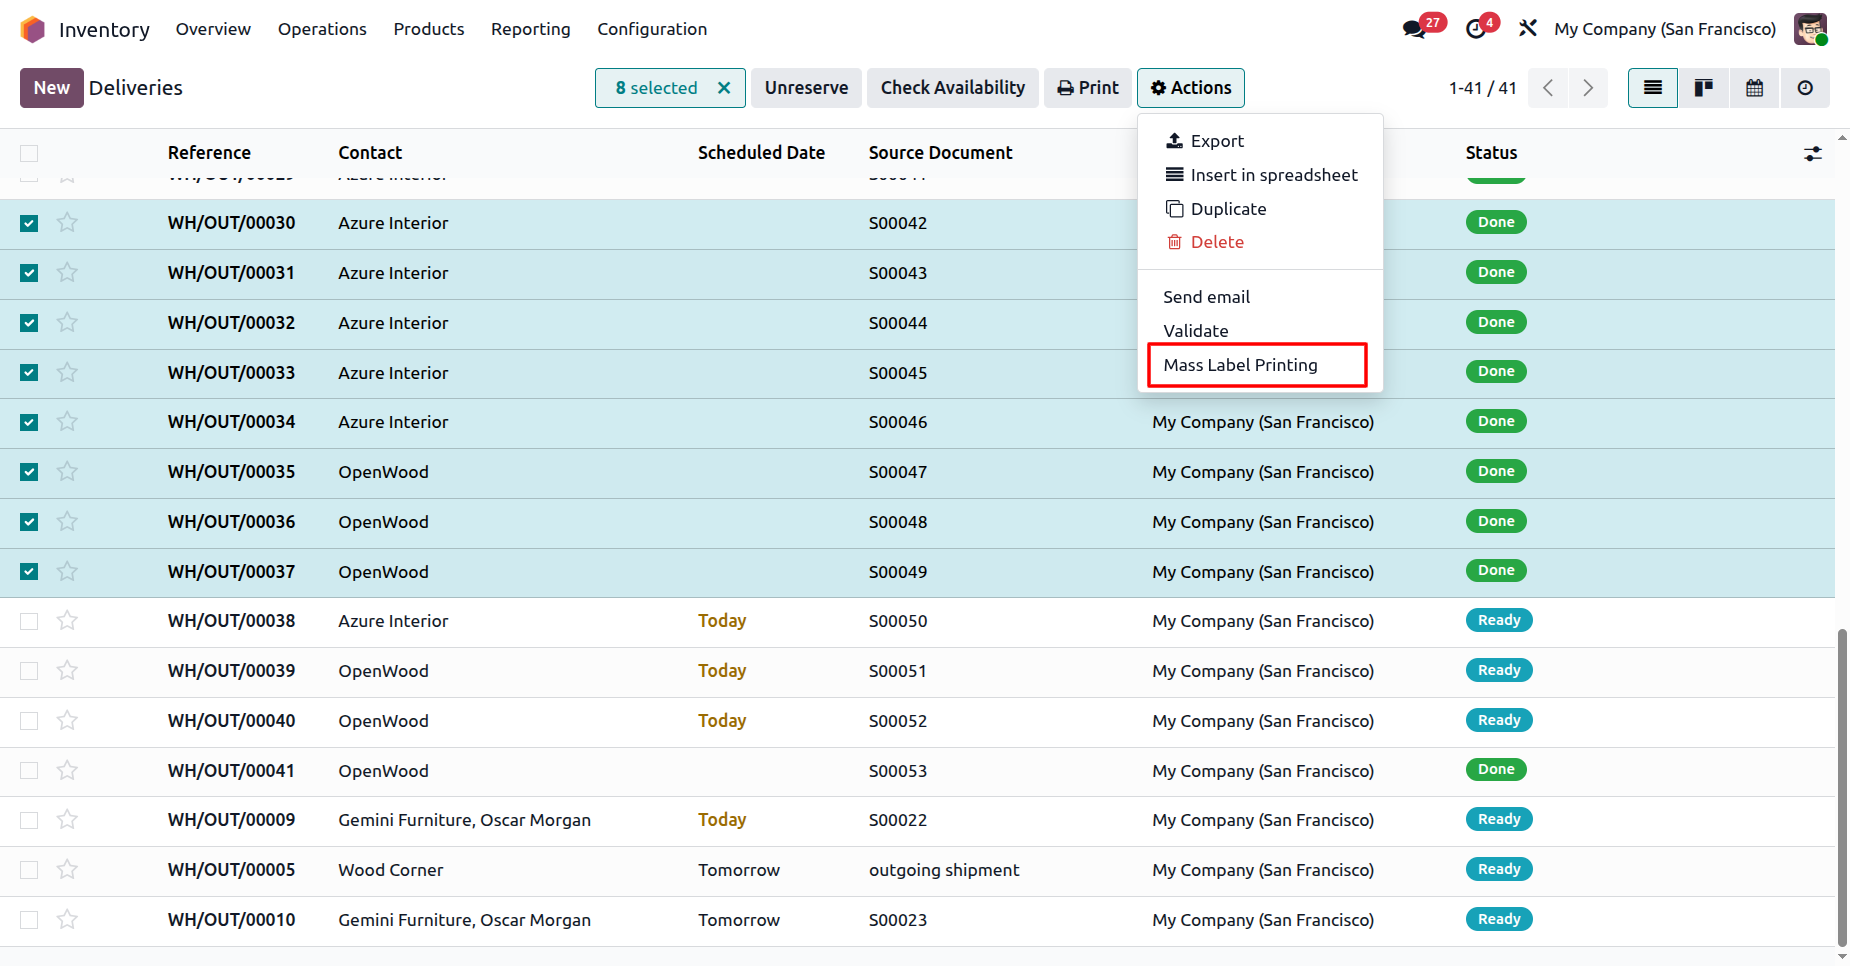This screenshot has height=966, width=1850.
Task: Star the WH/OUT/00038 delivery as favorite
Action: [x=67, y=621]
